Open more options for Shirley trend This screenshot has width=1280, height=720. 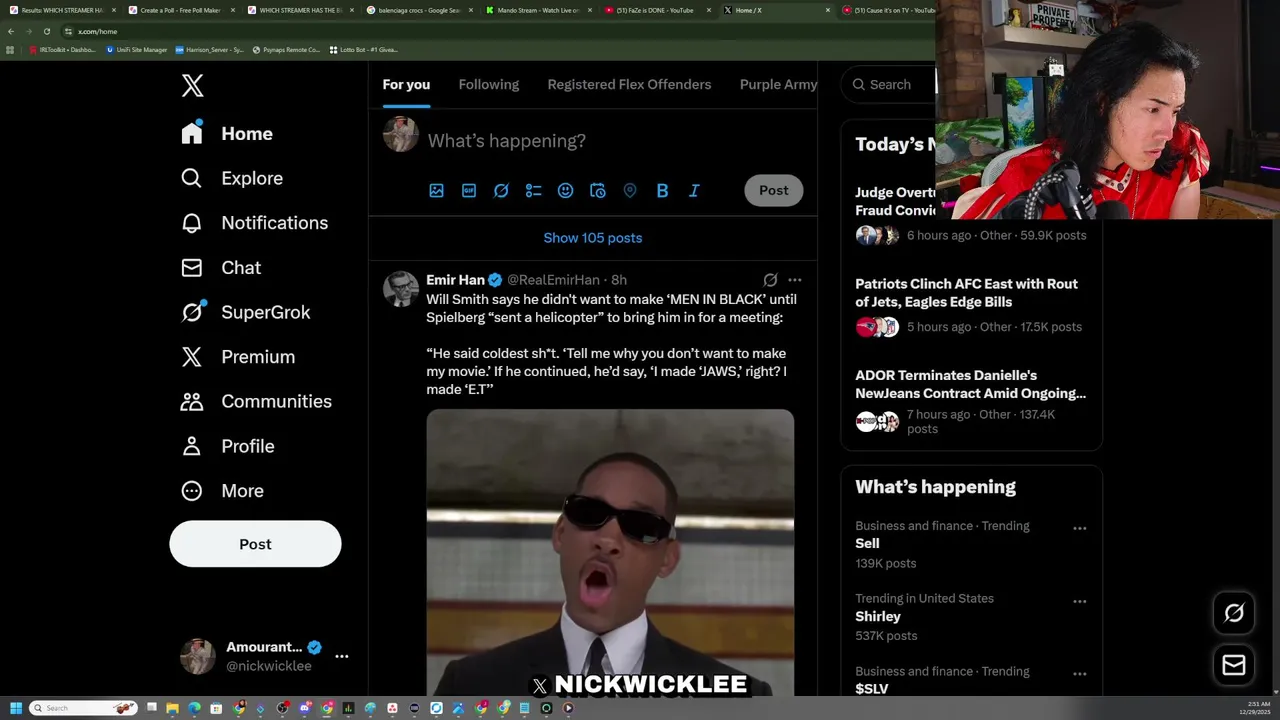(x=1080, y=601)
